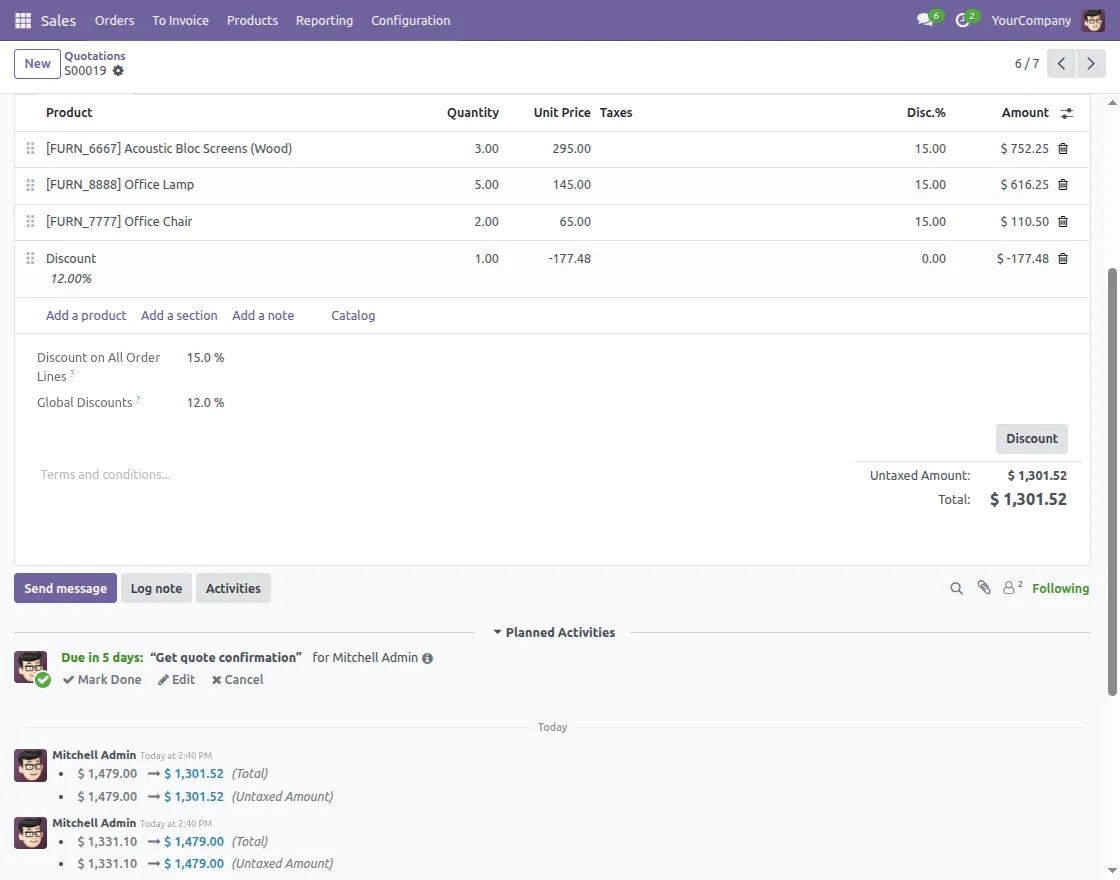Open the activities clock icon
The height and width of the screenshot is (880, 1120).
963,20
